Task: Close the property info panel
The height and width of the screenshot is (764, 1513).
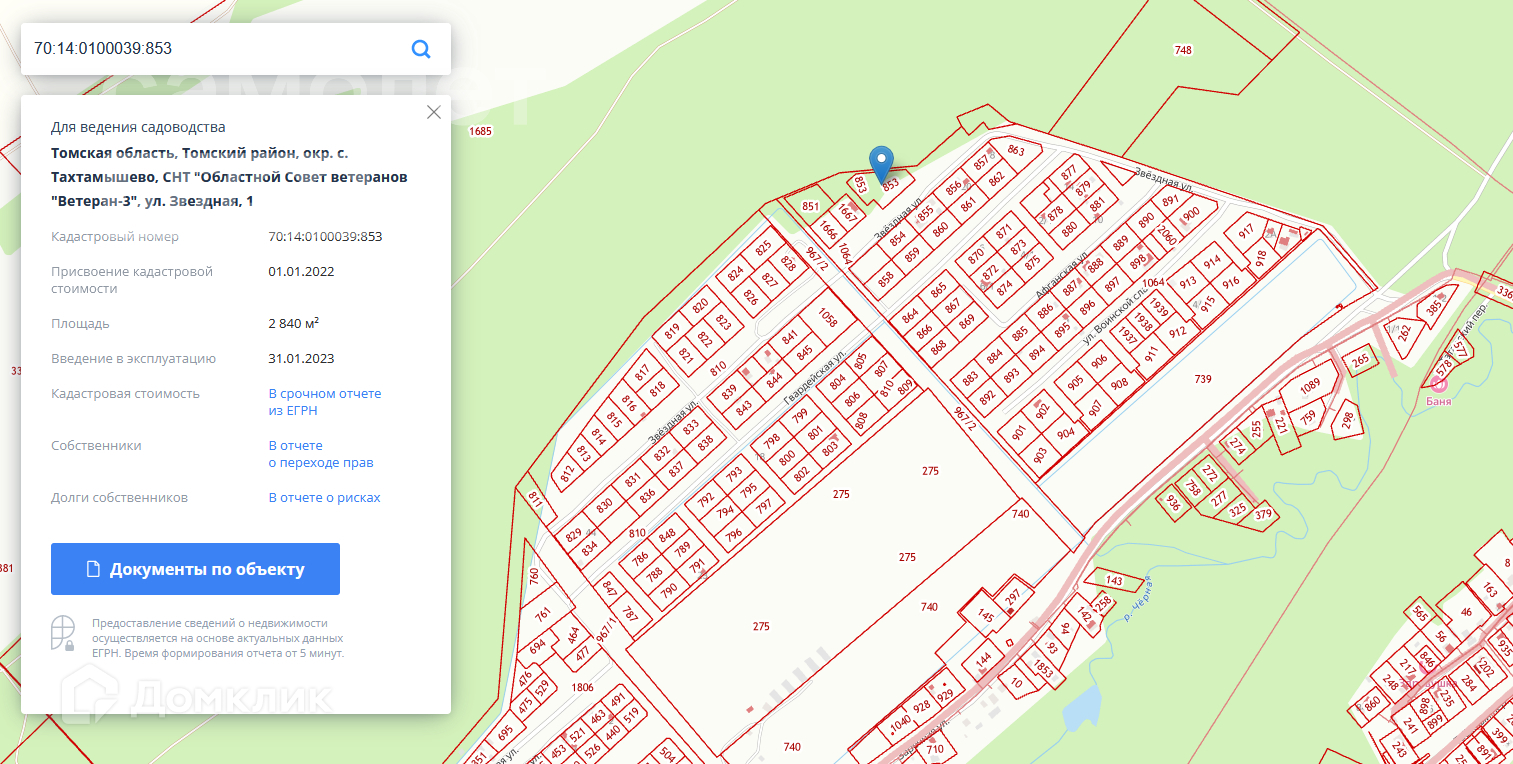Action: (x=434, y=112)
